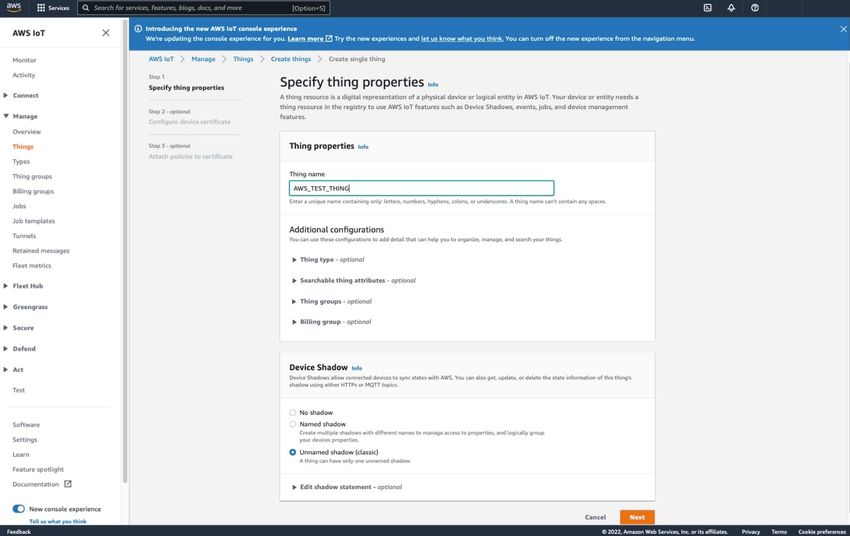Image resolution: width=850 pixels, height=536 pixels.
Task: Open Info link beside Device Shadow
Action: tap(357, 369)
